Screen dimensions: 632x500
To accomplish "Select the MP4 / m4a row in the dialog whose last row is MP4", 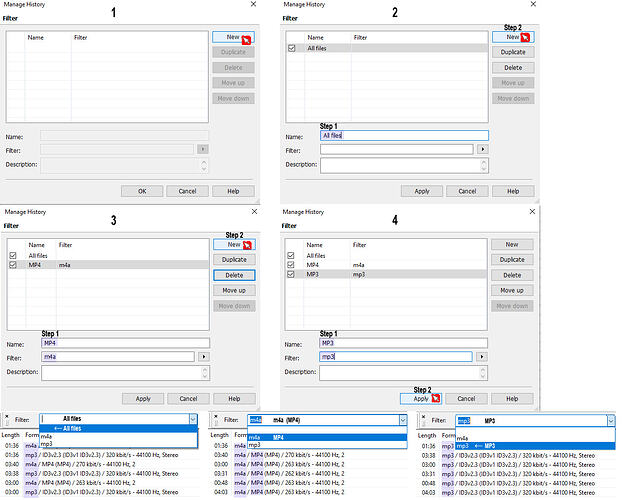I will [x=108, y=265].
